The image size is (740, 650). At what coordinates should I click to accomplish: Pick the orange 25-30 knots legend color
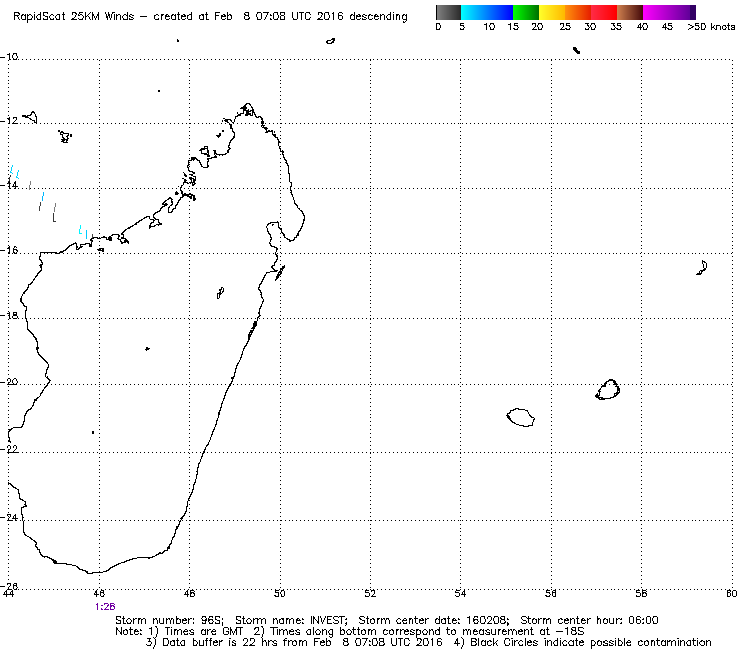coord(578,12)
